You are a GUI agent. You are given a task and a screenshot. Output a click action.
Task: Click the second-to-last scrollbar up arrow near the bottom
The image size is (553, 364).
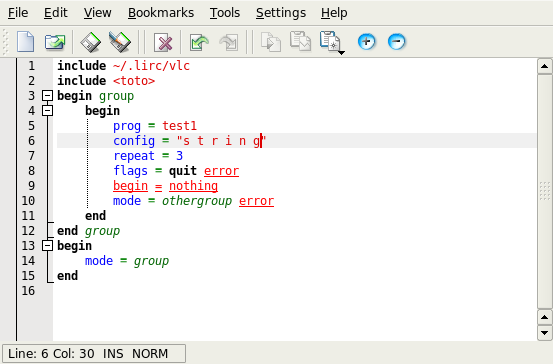544,317
